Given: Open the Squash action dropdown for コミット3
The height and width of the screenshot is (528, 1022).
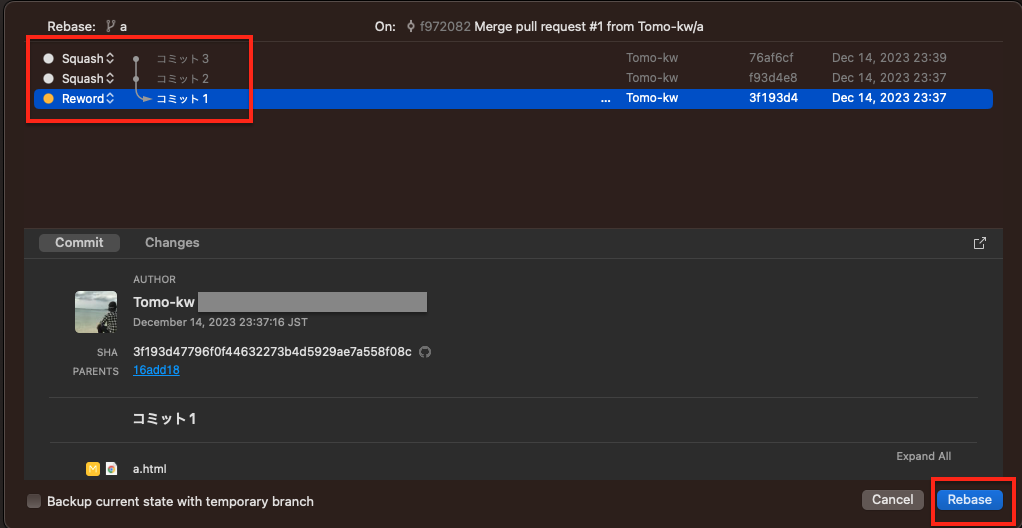Looking at the screenshot, I should click(88, 59).
